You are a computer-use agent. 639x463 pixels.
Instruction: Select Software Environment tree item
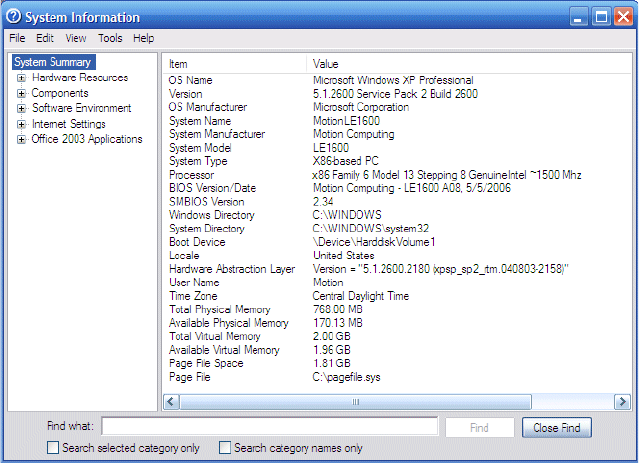coord(82,108)
